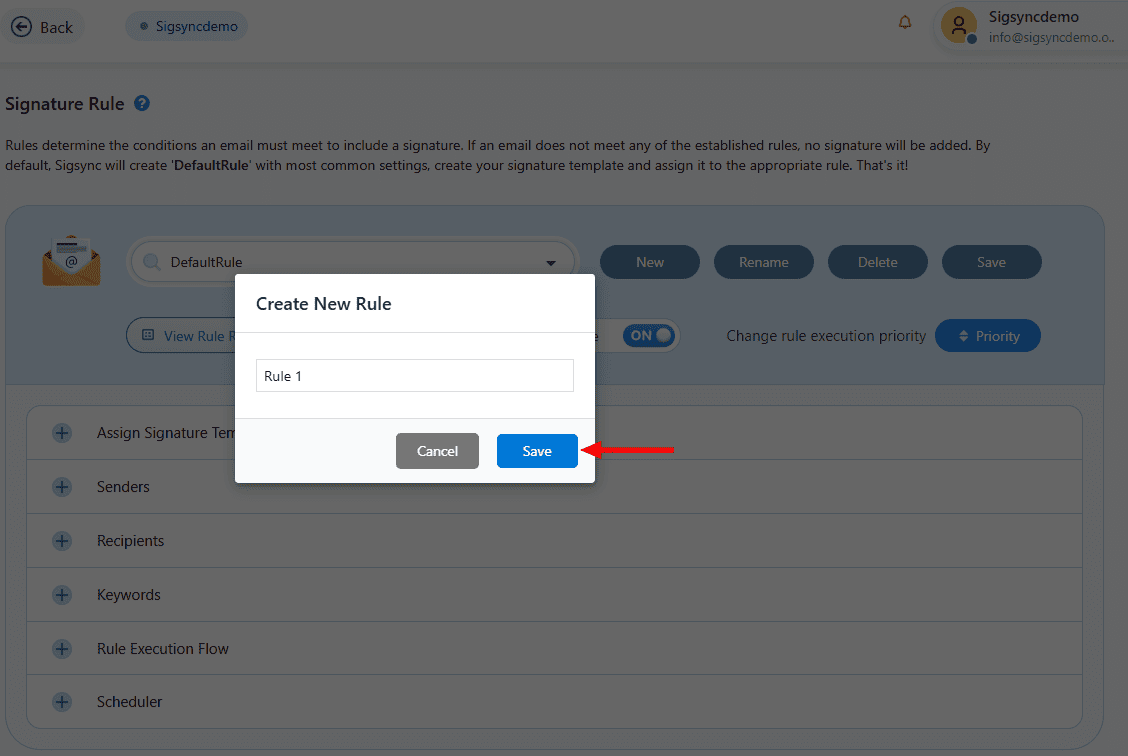Expand the Rule Execution Flow section
Image resolution: width=1128 pixels, height=756 pixels.
62,649
